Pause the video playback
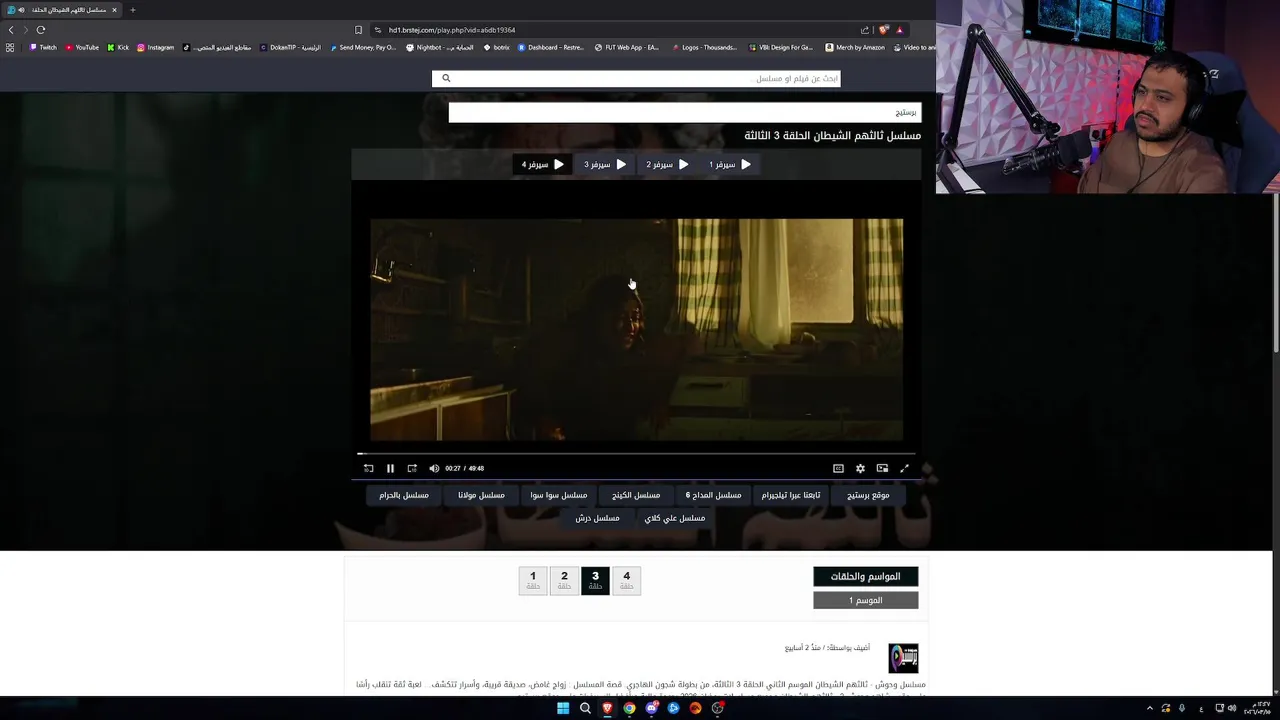Image resolution: width=1280 pixels, height=720 pixels. pos(390,468)
